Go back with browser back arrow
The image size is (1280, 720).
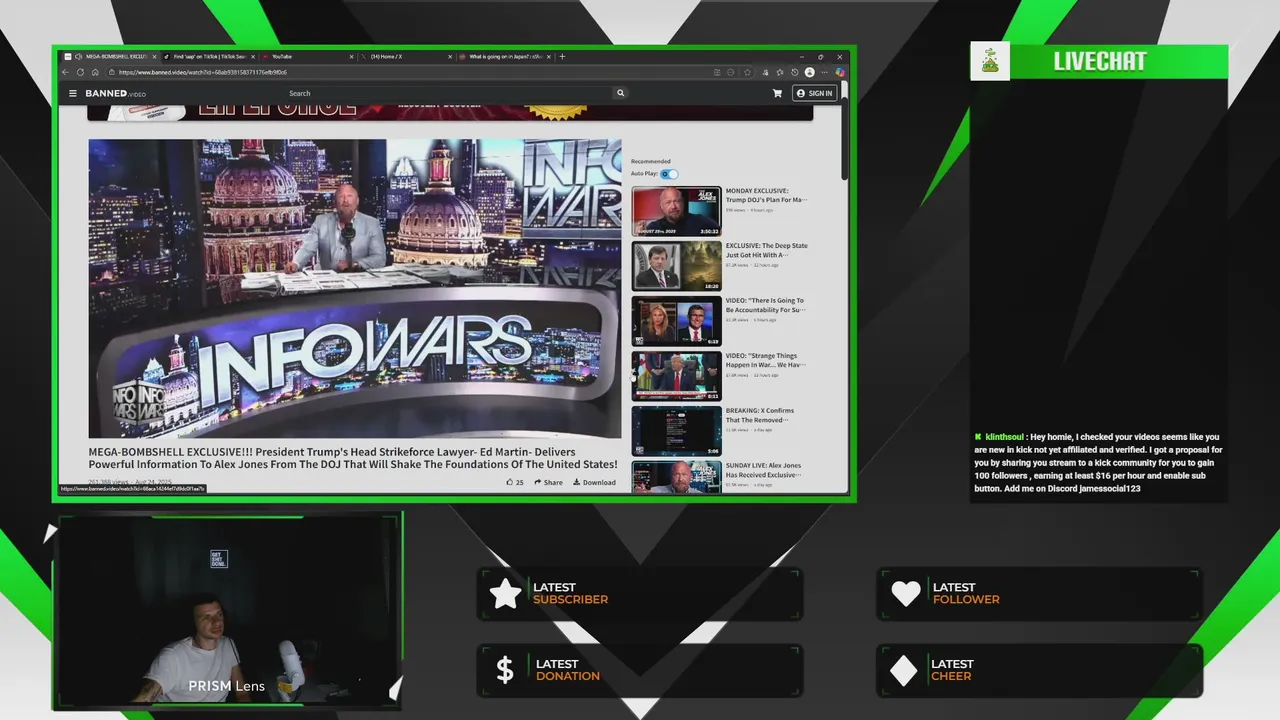tap(67, 72)
